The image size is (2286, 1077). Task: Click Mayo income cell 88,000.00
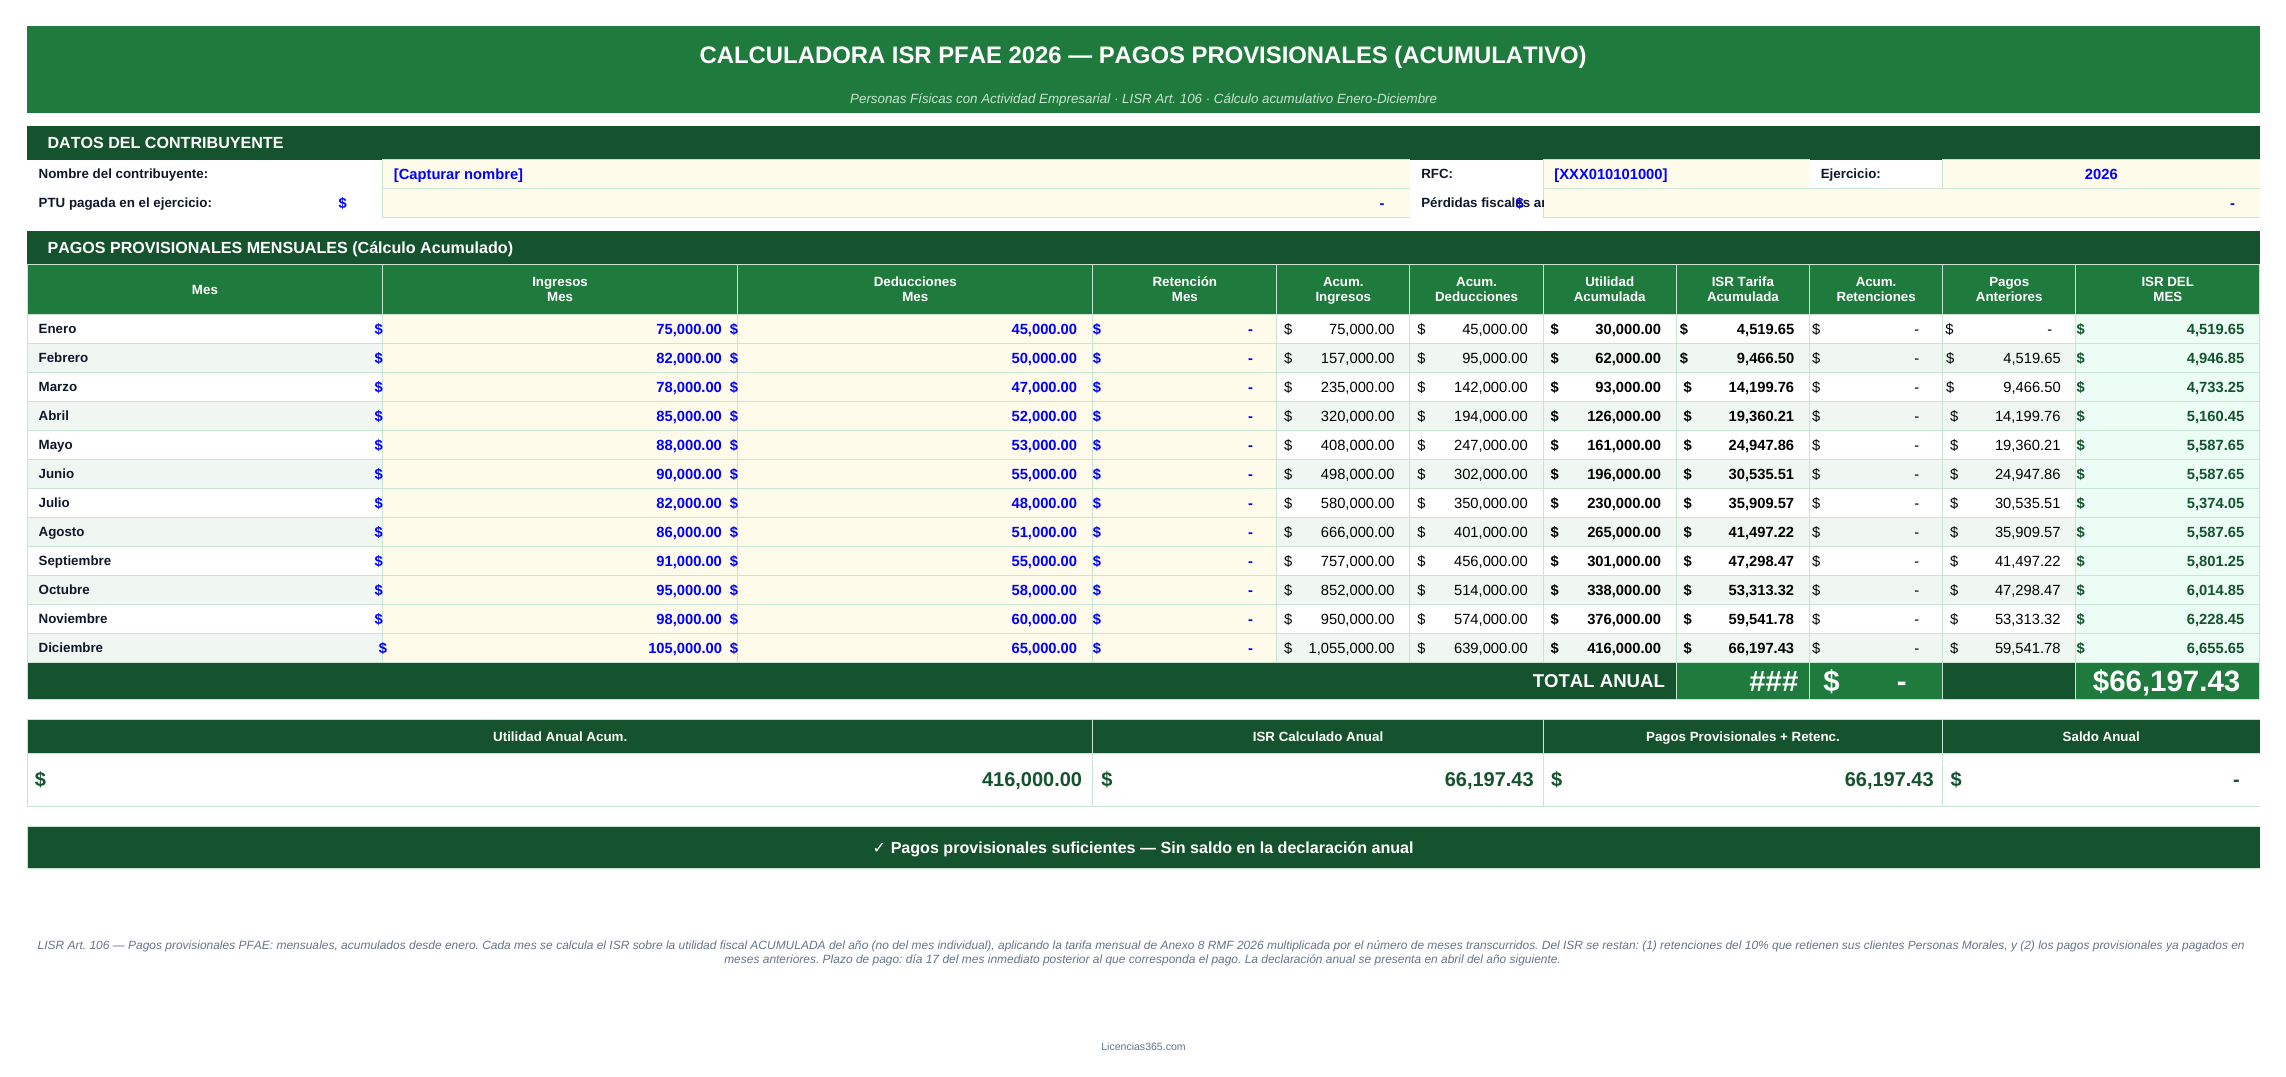coord(560,445)
